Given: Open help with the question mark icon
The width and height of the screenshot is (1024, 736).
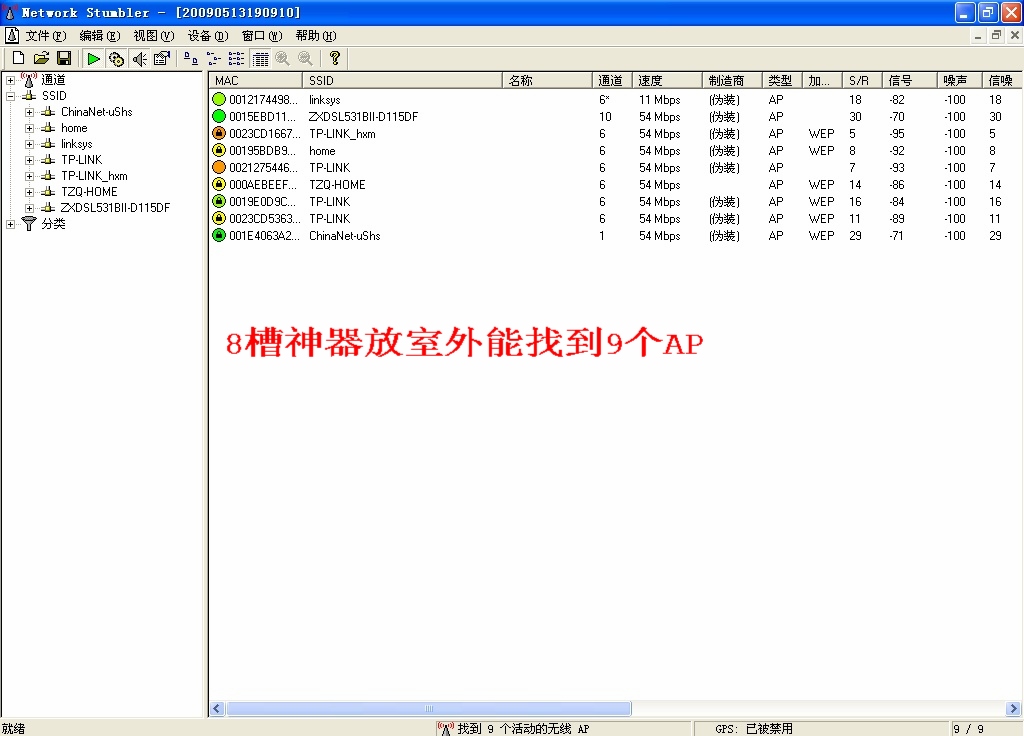Looking at the screenshot, I should [334, 59].
